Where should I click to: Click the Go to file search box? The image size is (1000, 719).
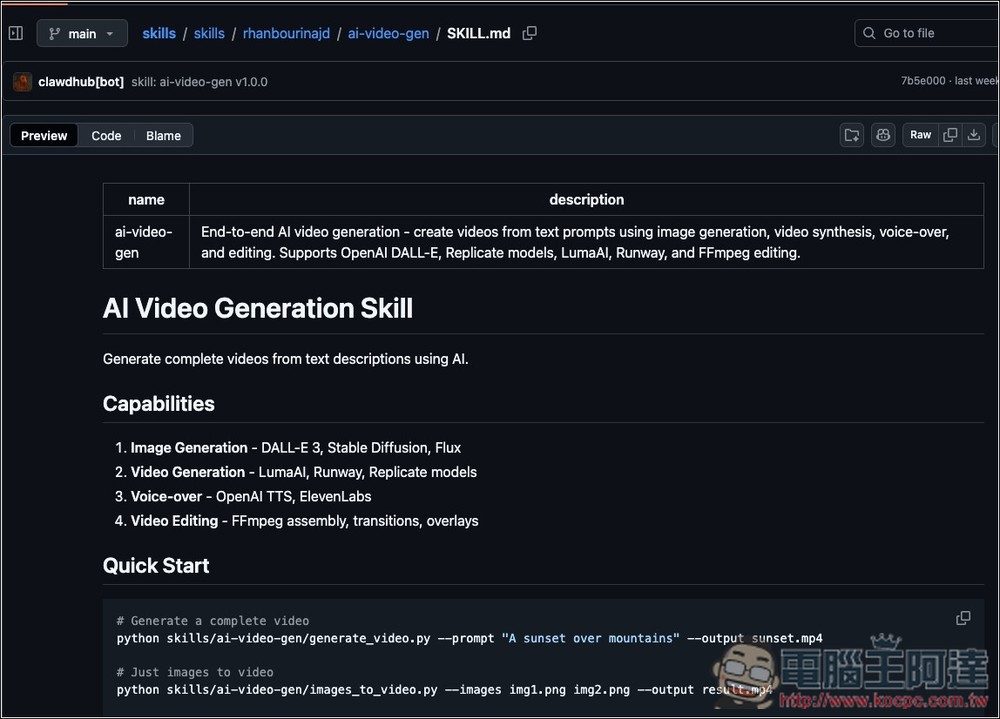pos(930,33)
